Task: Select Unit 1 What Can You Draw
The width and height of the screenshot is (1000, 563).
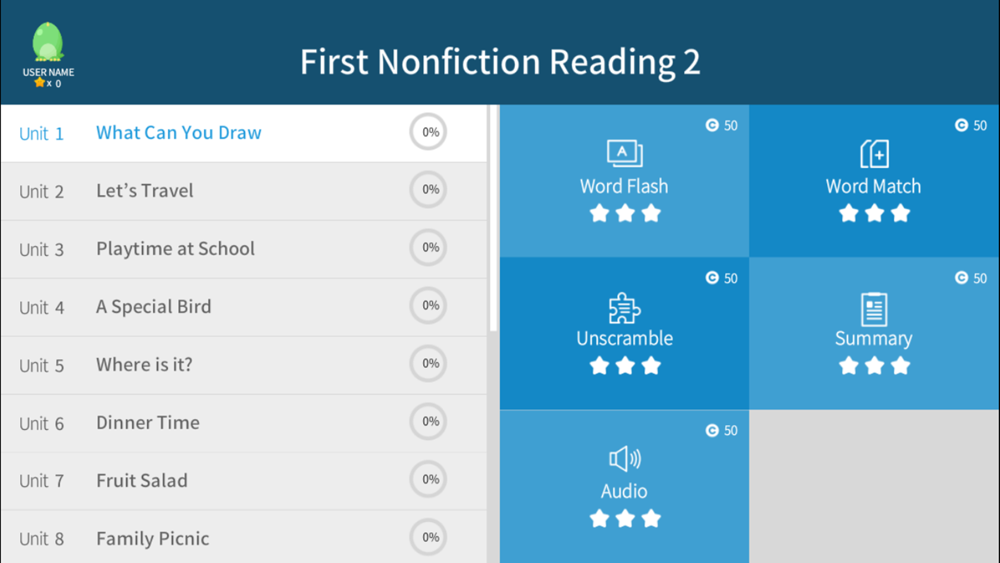Action: (244, 133)
